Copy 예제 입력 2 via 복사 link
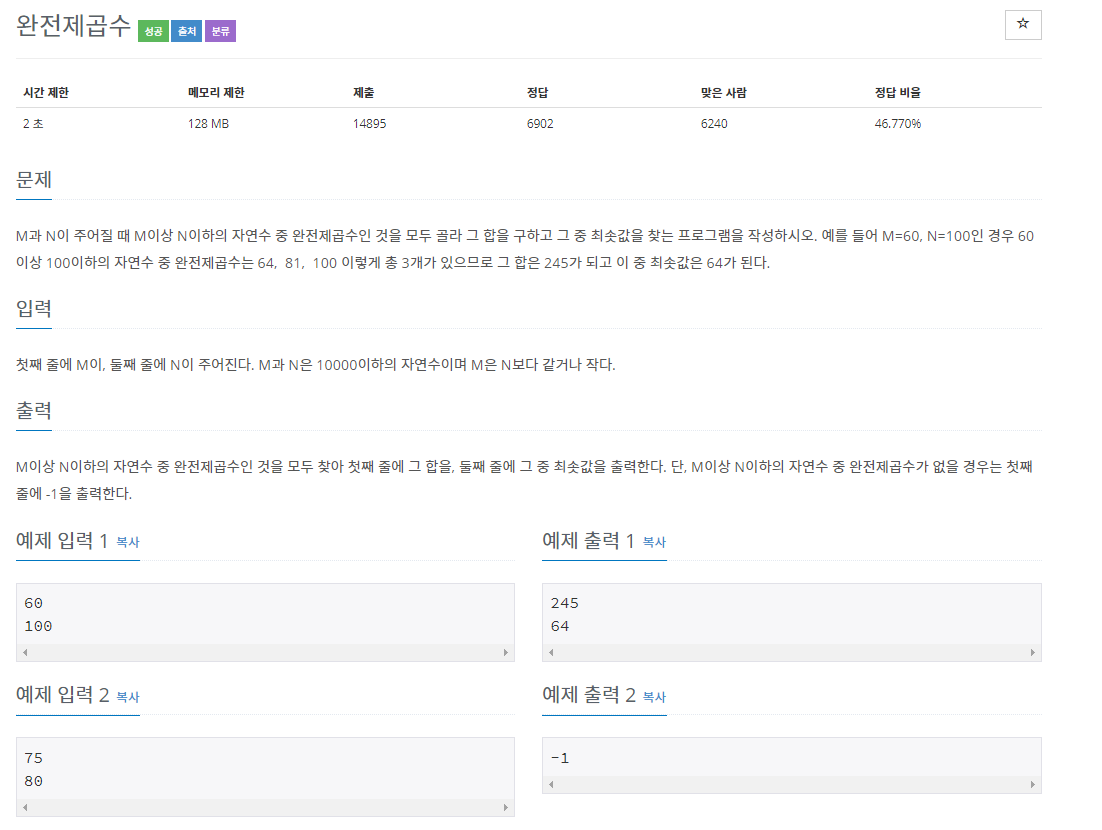The height and width of the screenshot is (830, 1102). click(x=128, y=696)
